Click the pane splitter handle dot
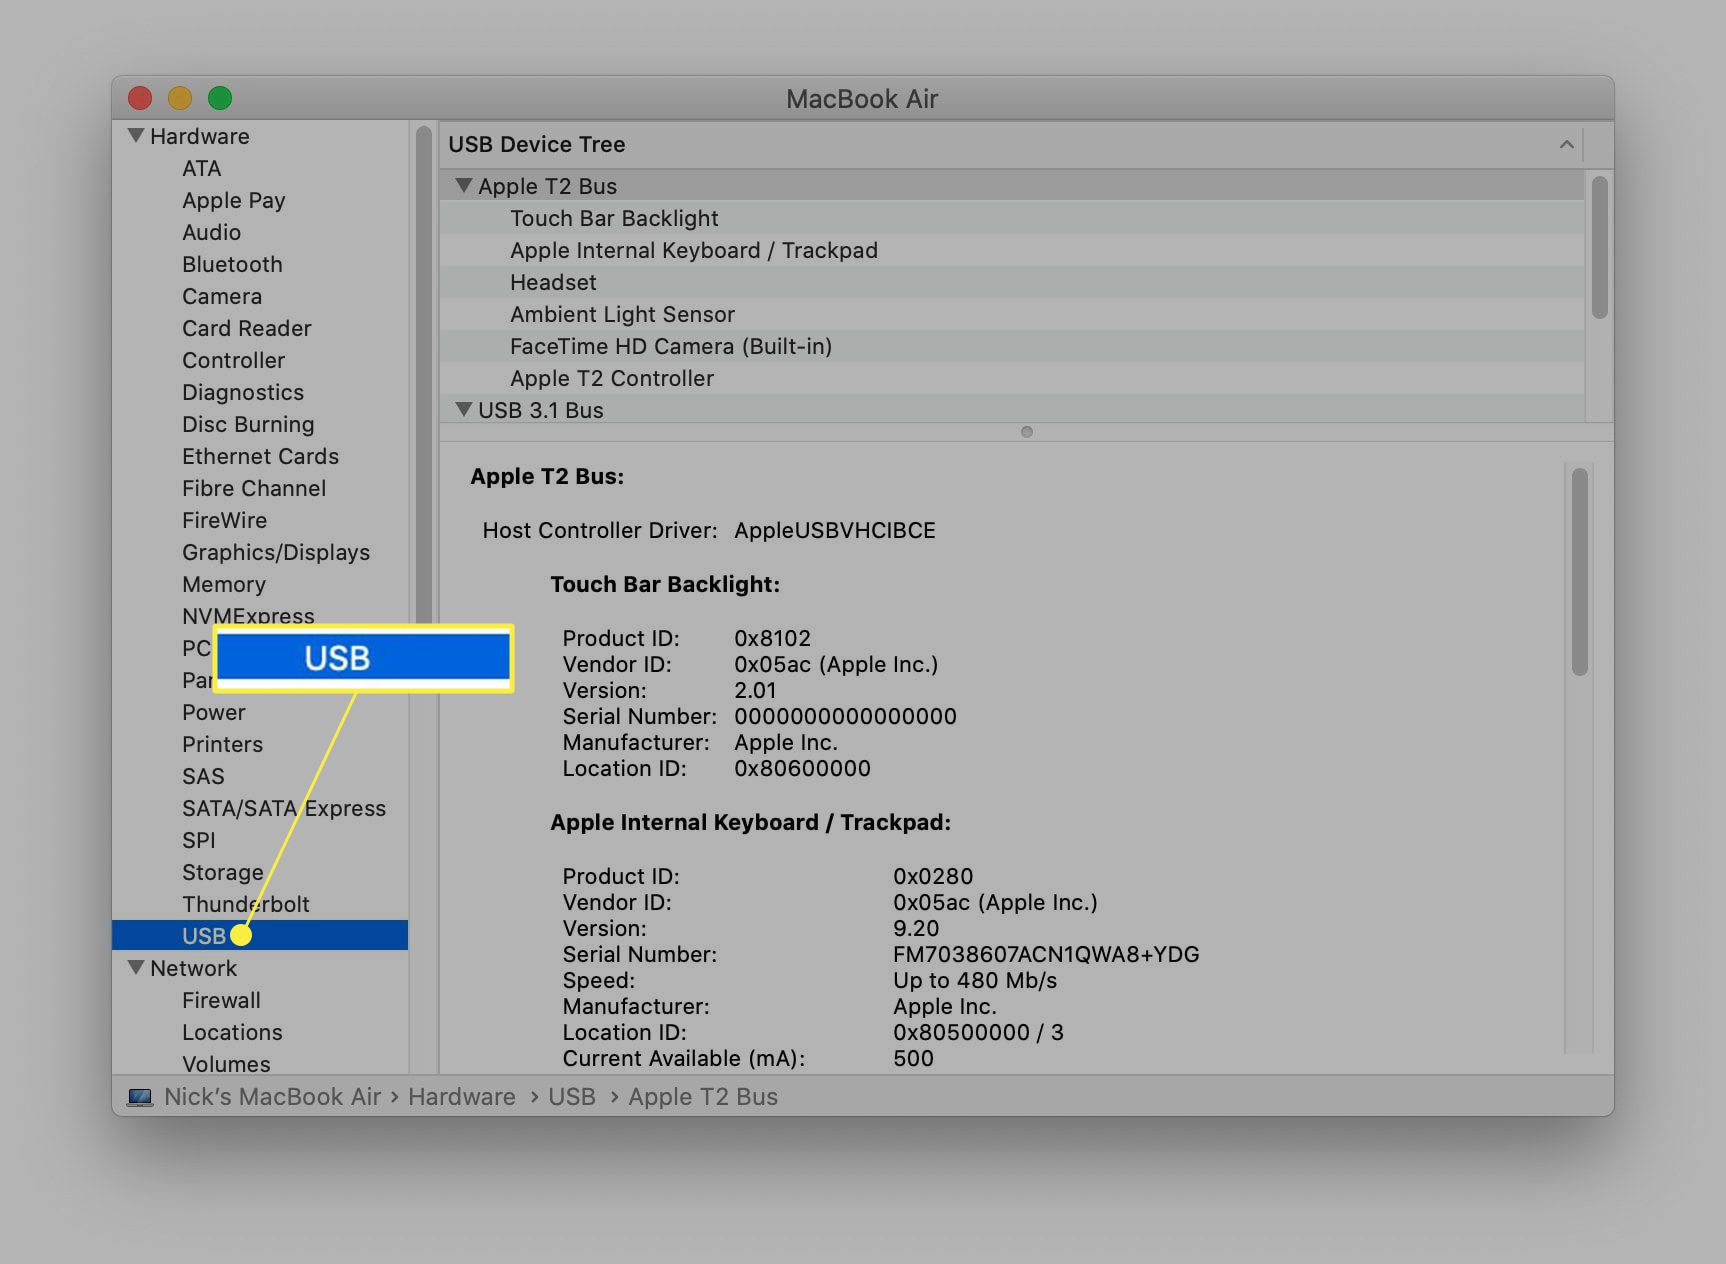The width and height of the screenshot is (1726, 1264). pyautogui.click(x=1026, y=432)
